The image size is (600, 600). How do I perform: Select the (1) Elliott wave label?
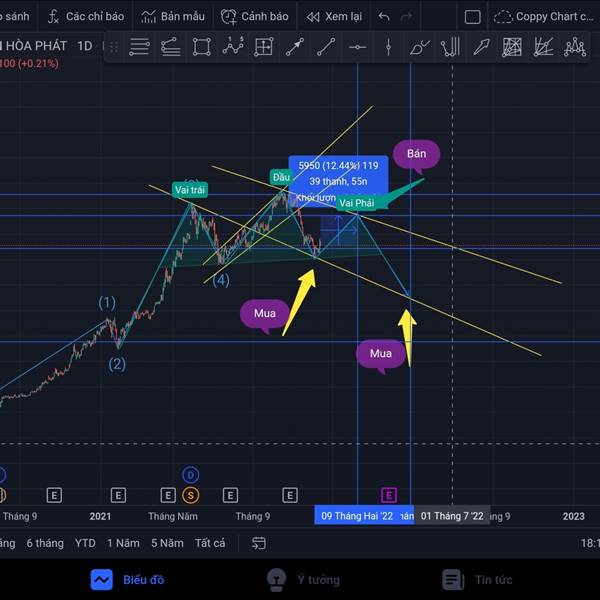tap(107, 302)
